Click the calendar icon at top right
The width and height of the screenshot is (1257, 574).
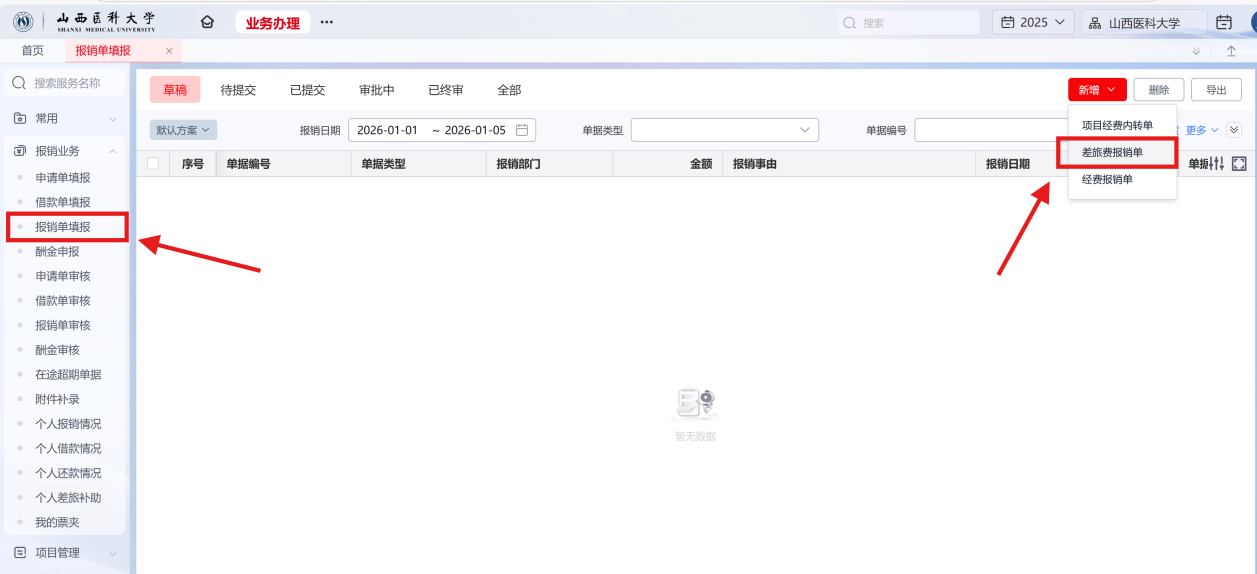coord(1223,22)
